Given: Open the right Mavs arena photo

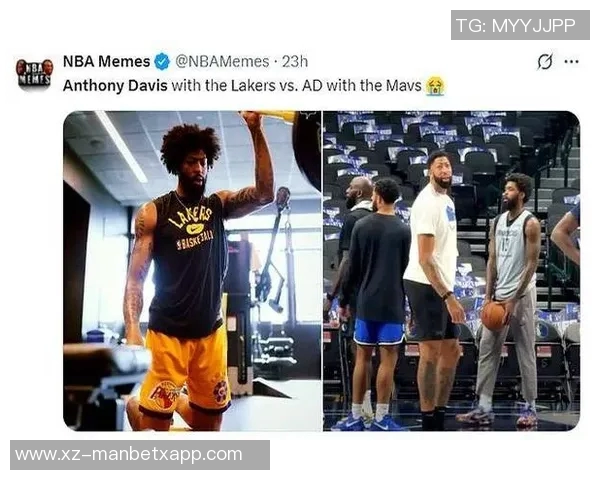Looking at the screenshot, I should 452,271.
